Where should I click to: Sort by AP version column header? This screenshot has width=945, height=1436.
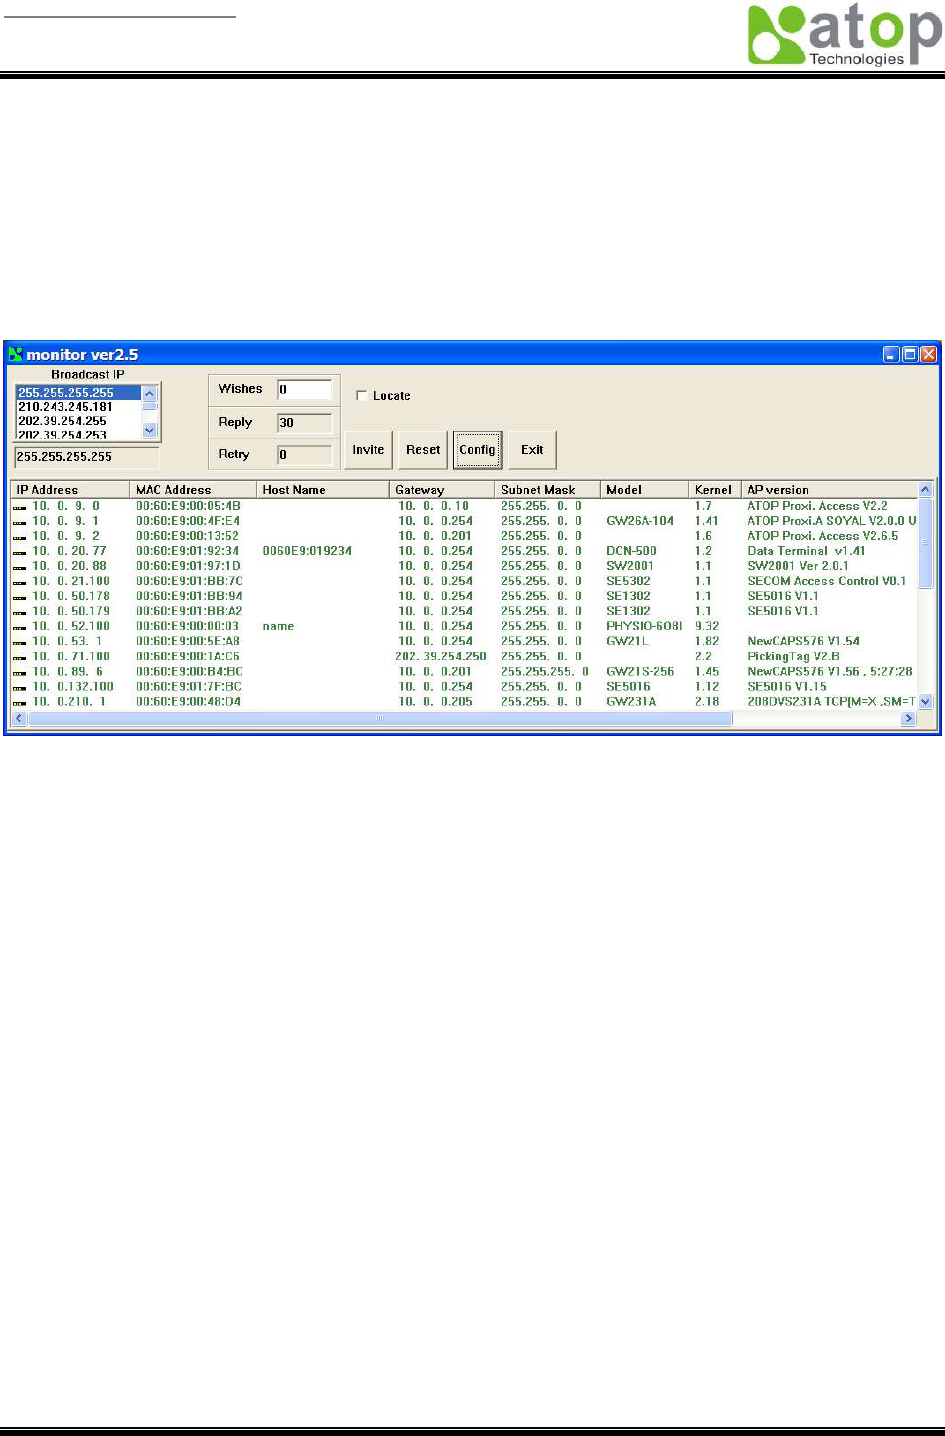click(x=829, y=490)
